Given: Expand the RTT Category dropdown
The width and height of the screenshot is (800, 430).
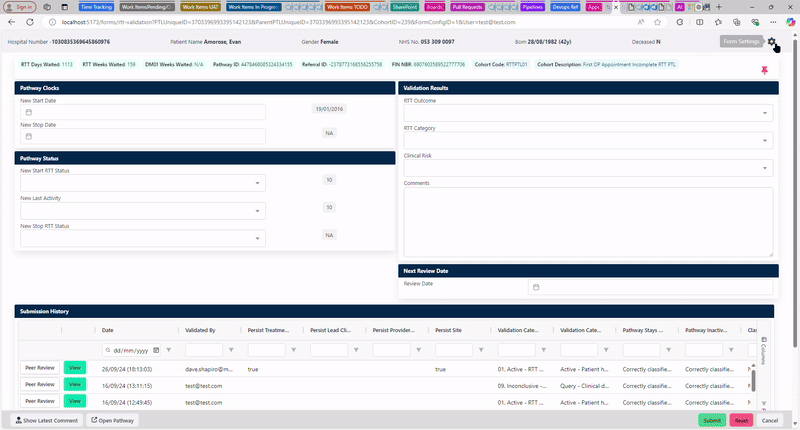Looking at the screenshot, I should (x=765, y=141).
